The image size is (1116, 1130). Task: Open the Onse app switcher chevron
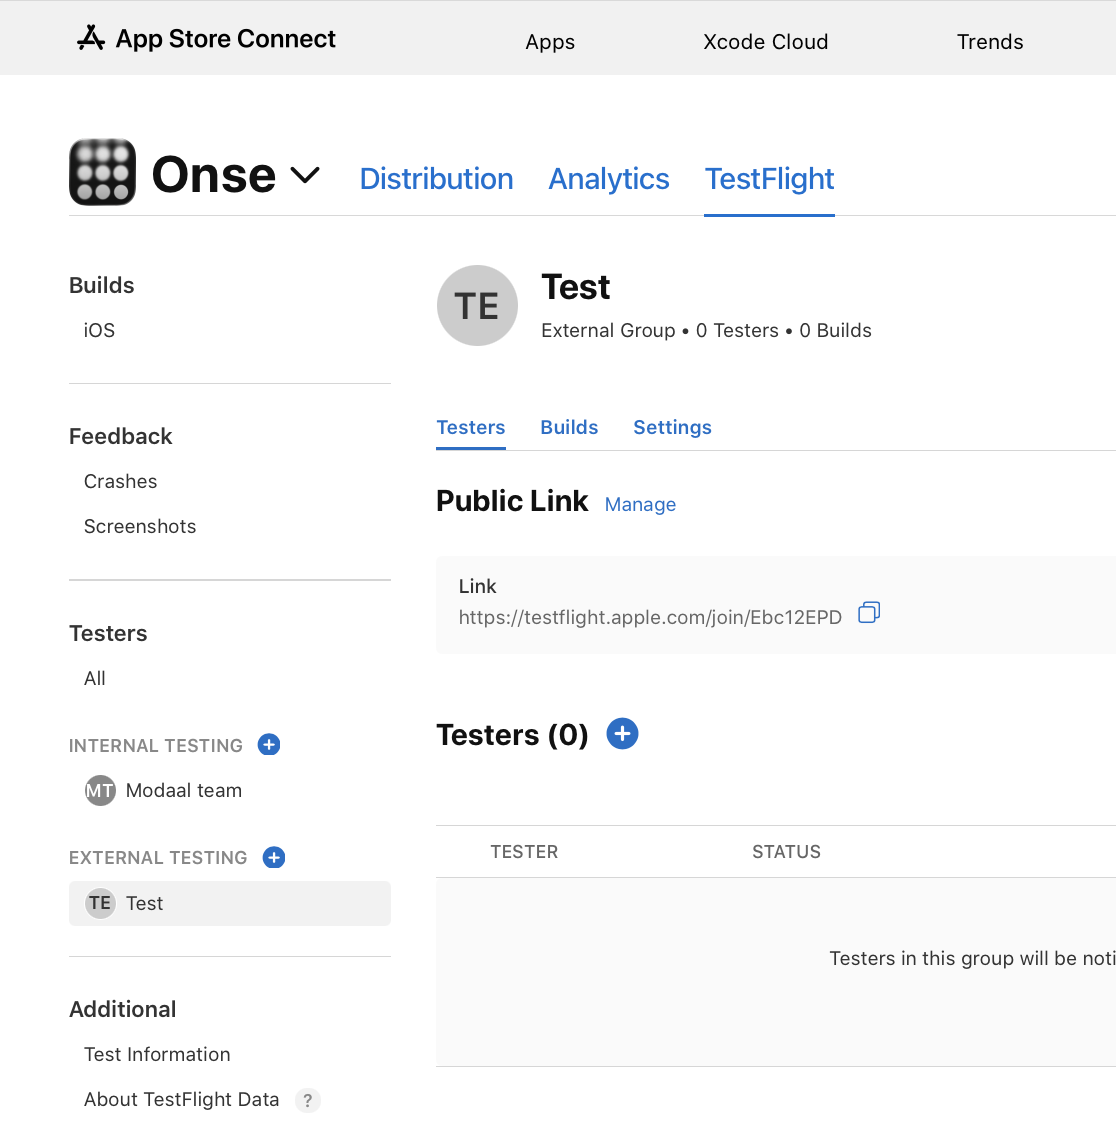point(305,175)
